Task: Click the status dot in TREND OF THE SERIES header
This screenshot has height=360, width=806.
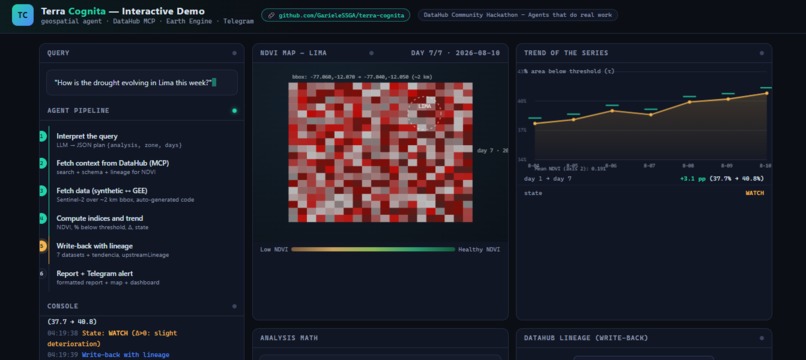Action: [x=761, y=53]
